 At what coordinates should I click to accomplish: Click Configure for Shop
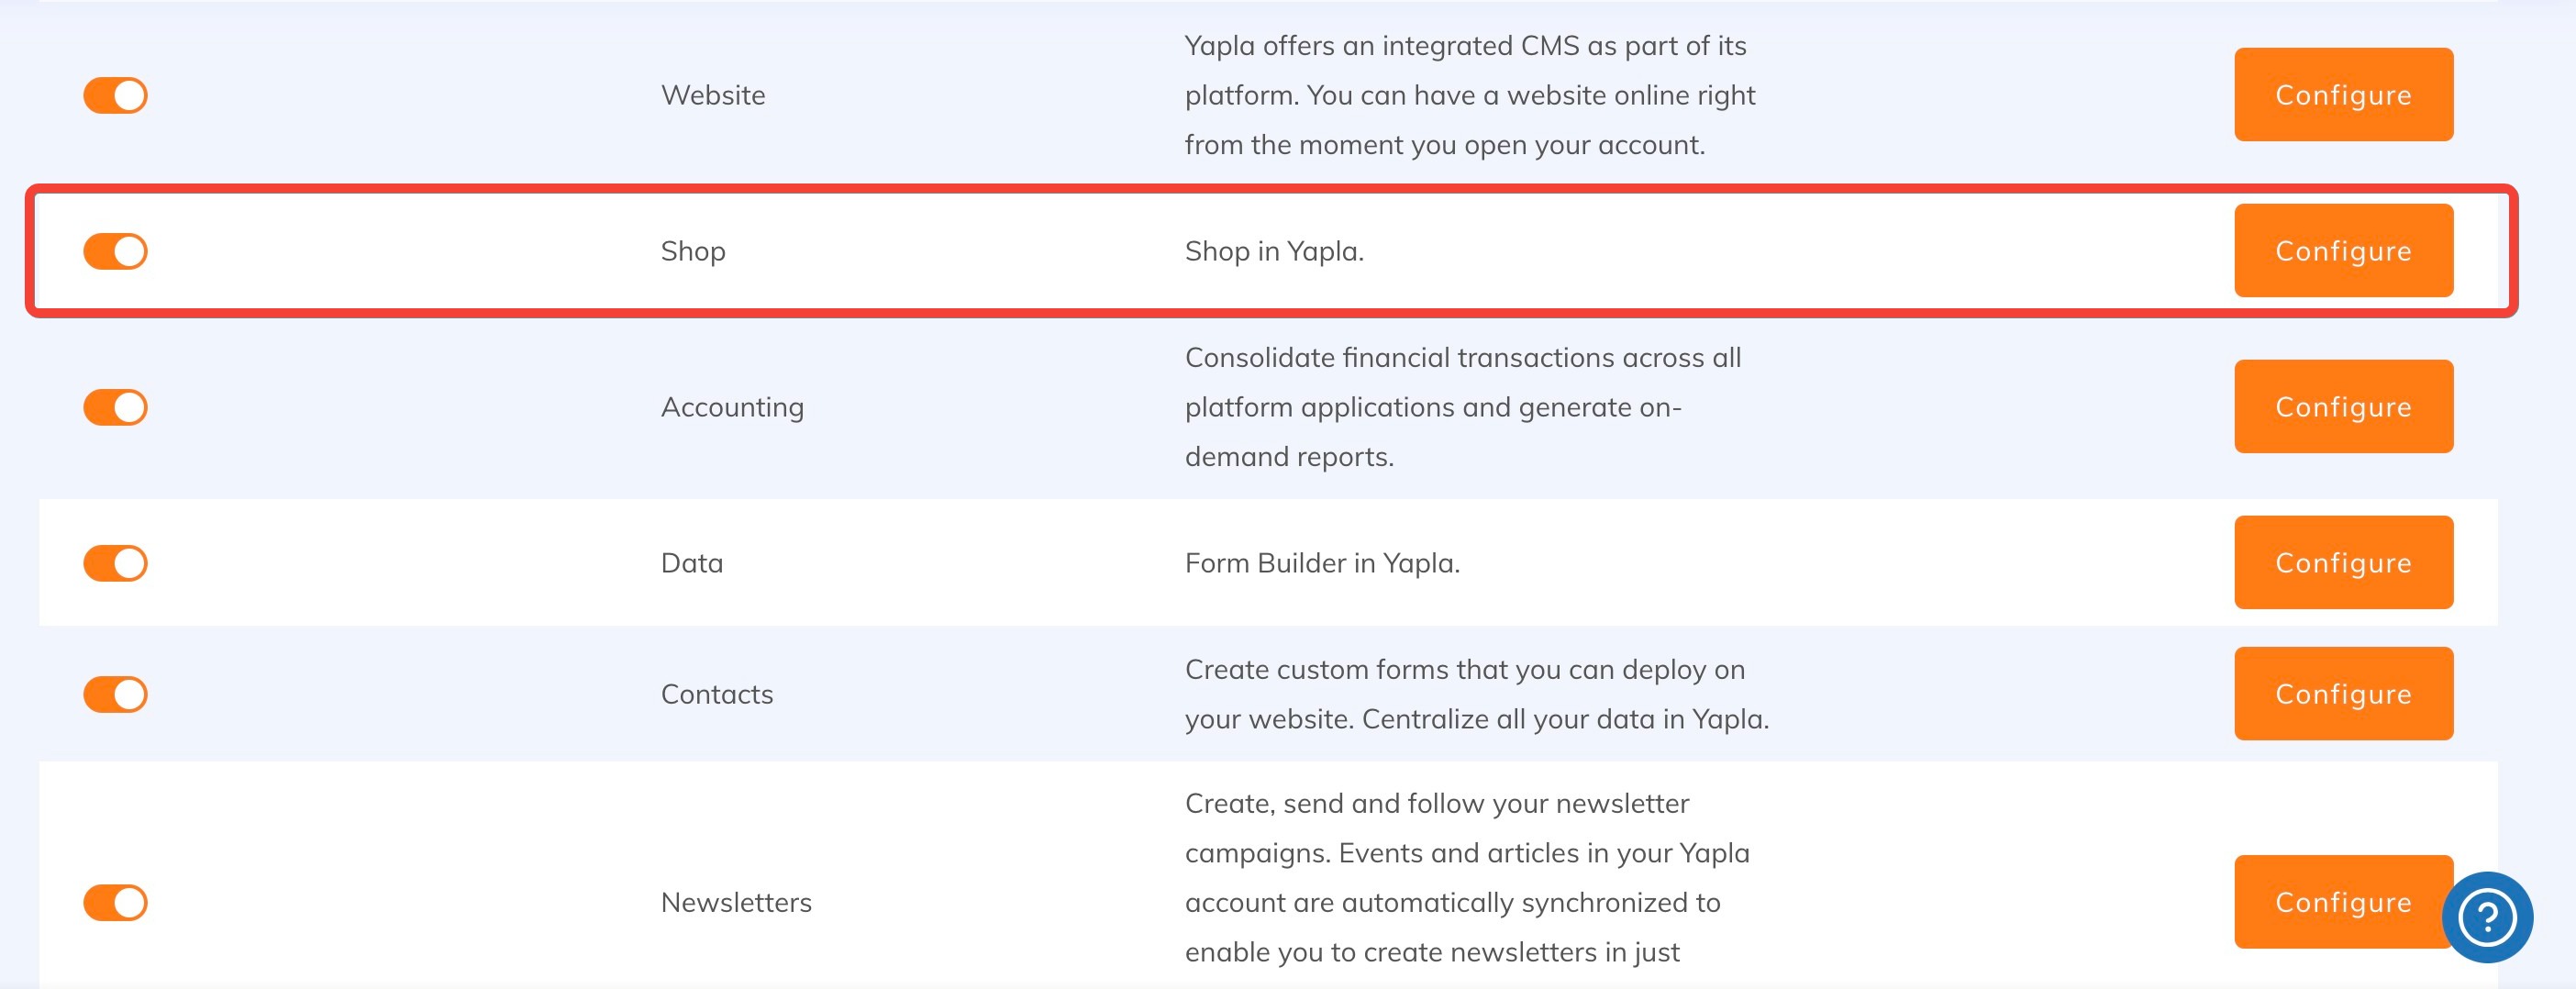coord(2342,251)
